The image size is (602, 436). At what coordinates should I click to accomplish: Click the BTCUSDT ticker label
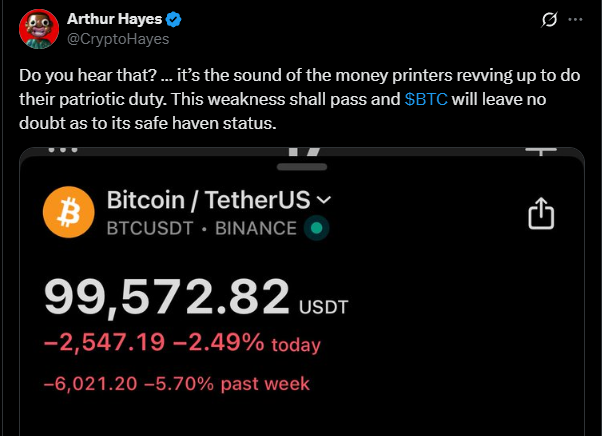click(150, 228)
